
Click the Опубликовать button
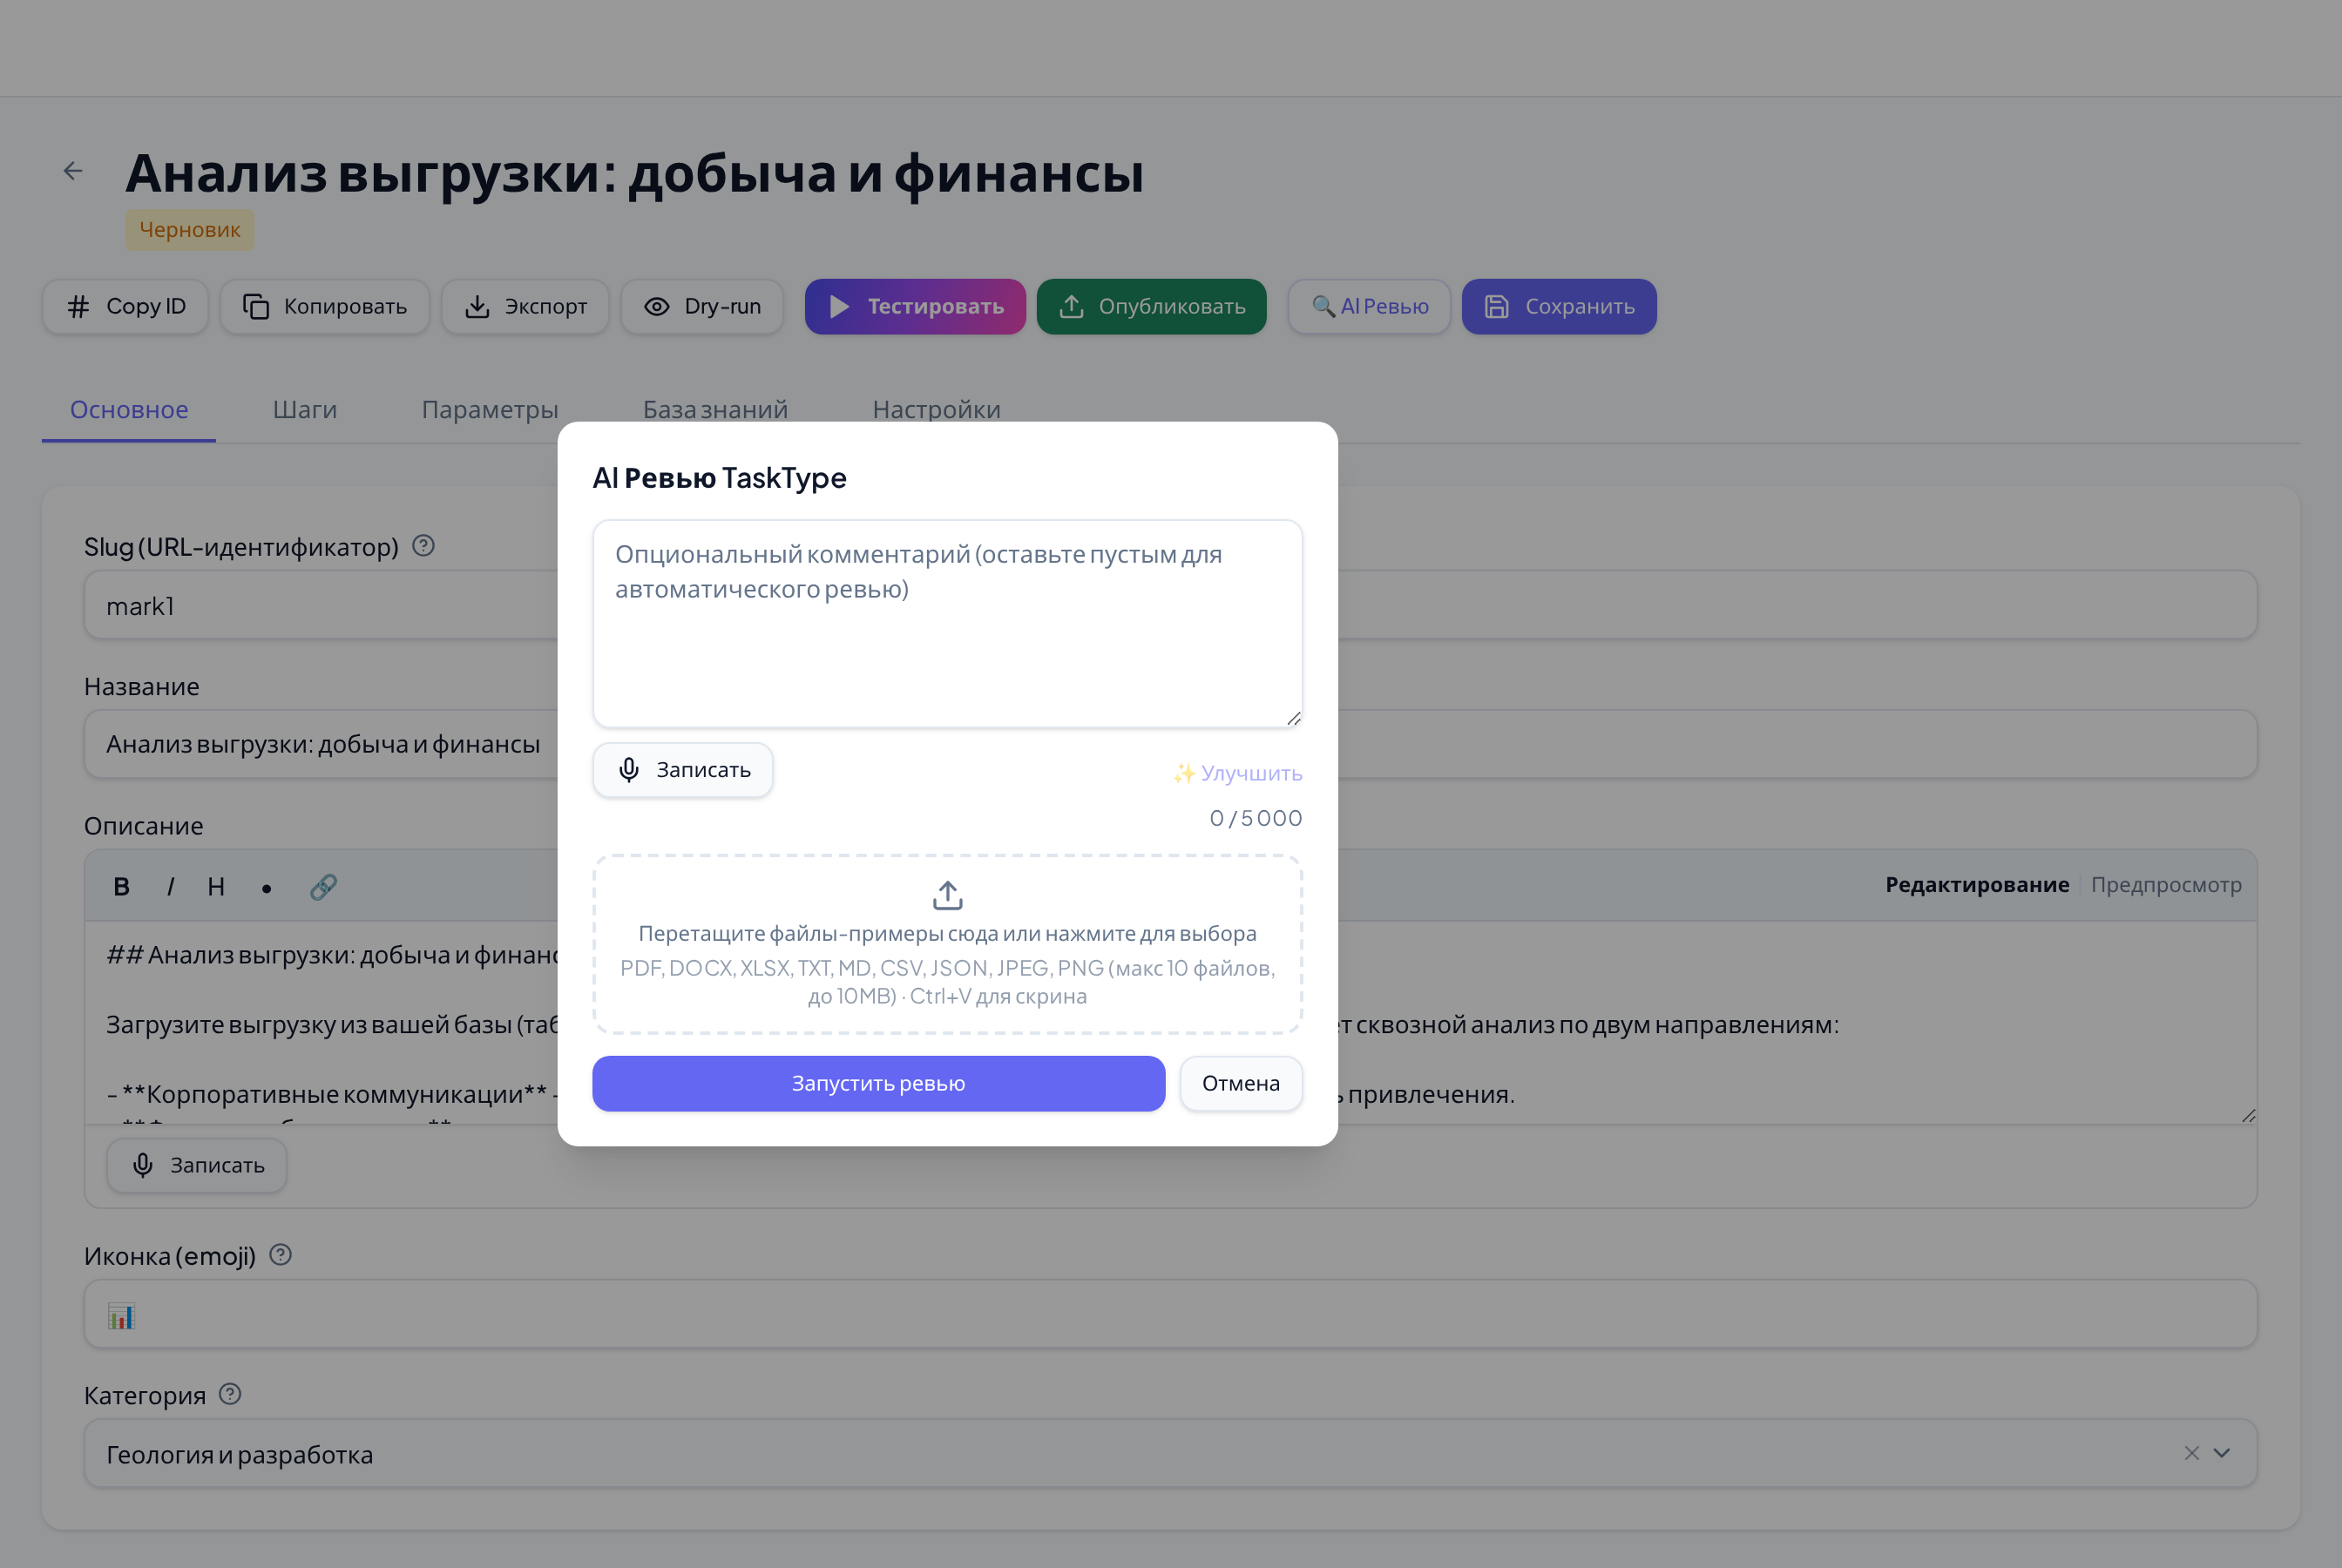tap(1151, 306)
